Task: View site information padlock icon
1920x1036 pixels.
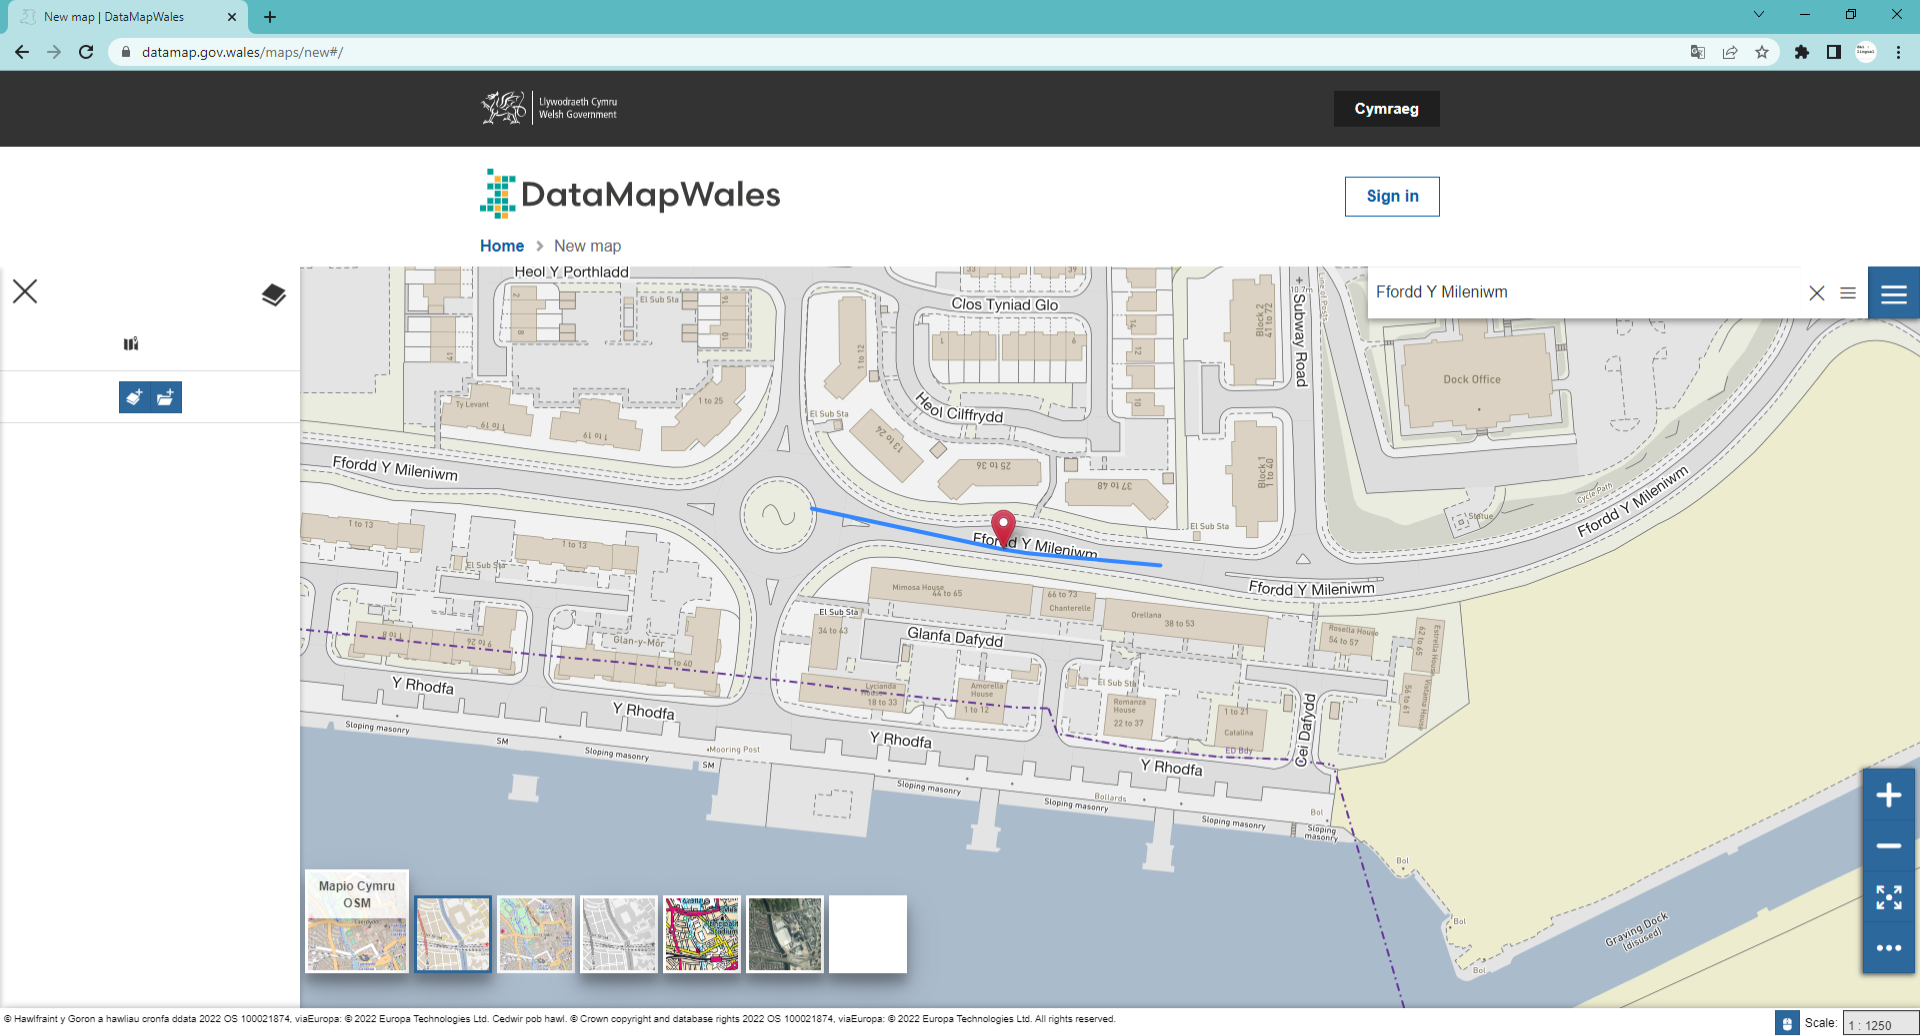Action: click(x=126, y=52)
